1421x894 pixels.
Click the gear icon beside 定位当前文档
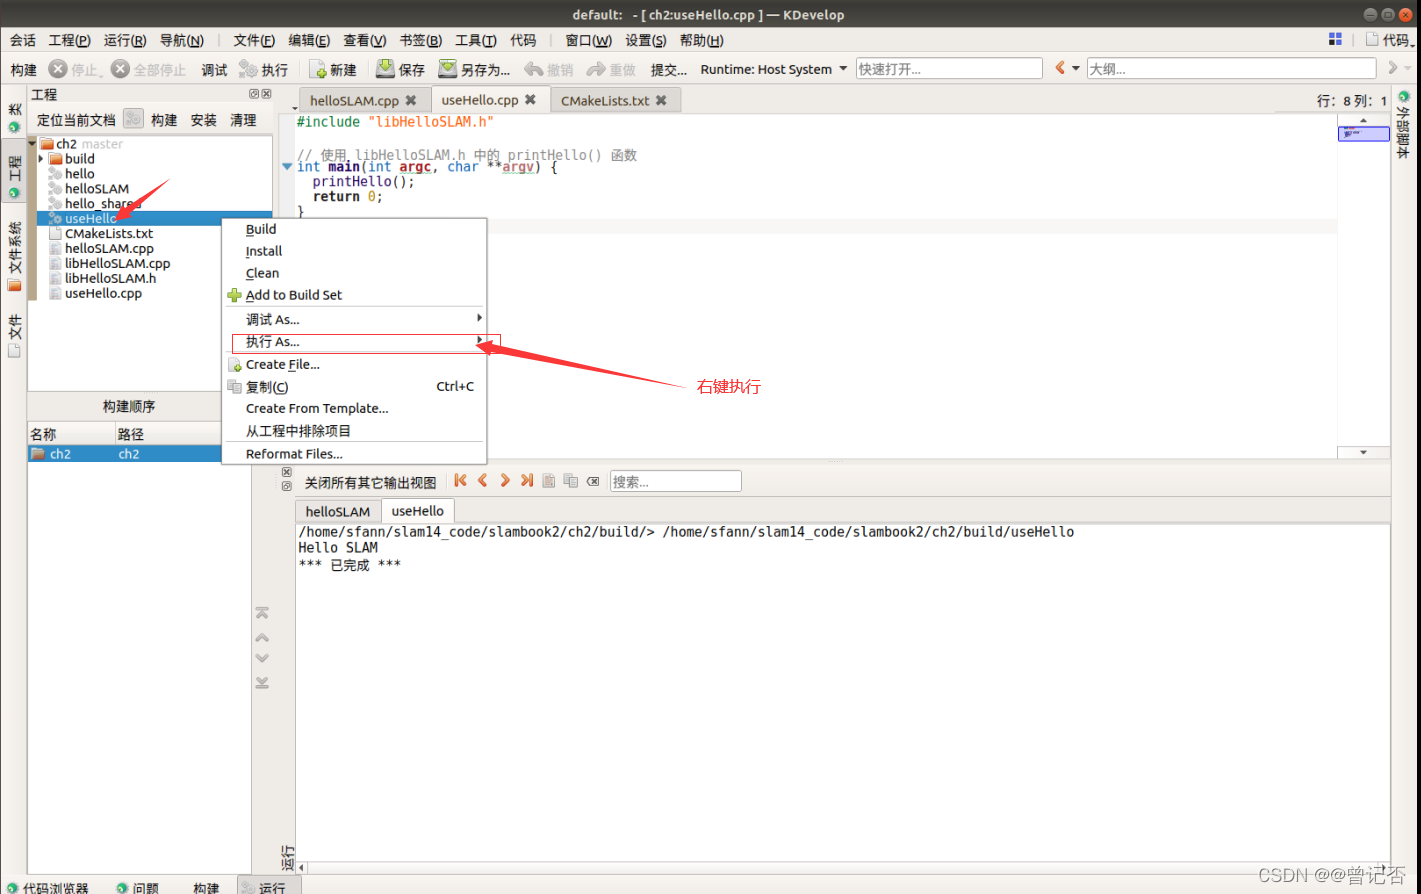click(x=133, y=119)
